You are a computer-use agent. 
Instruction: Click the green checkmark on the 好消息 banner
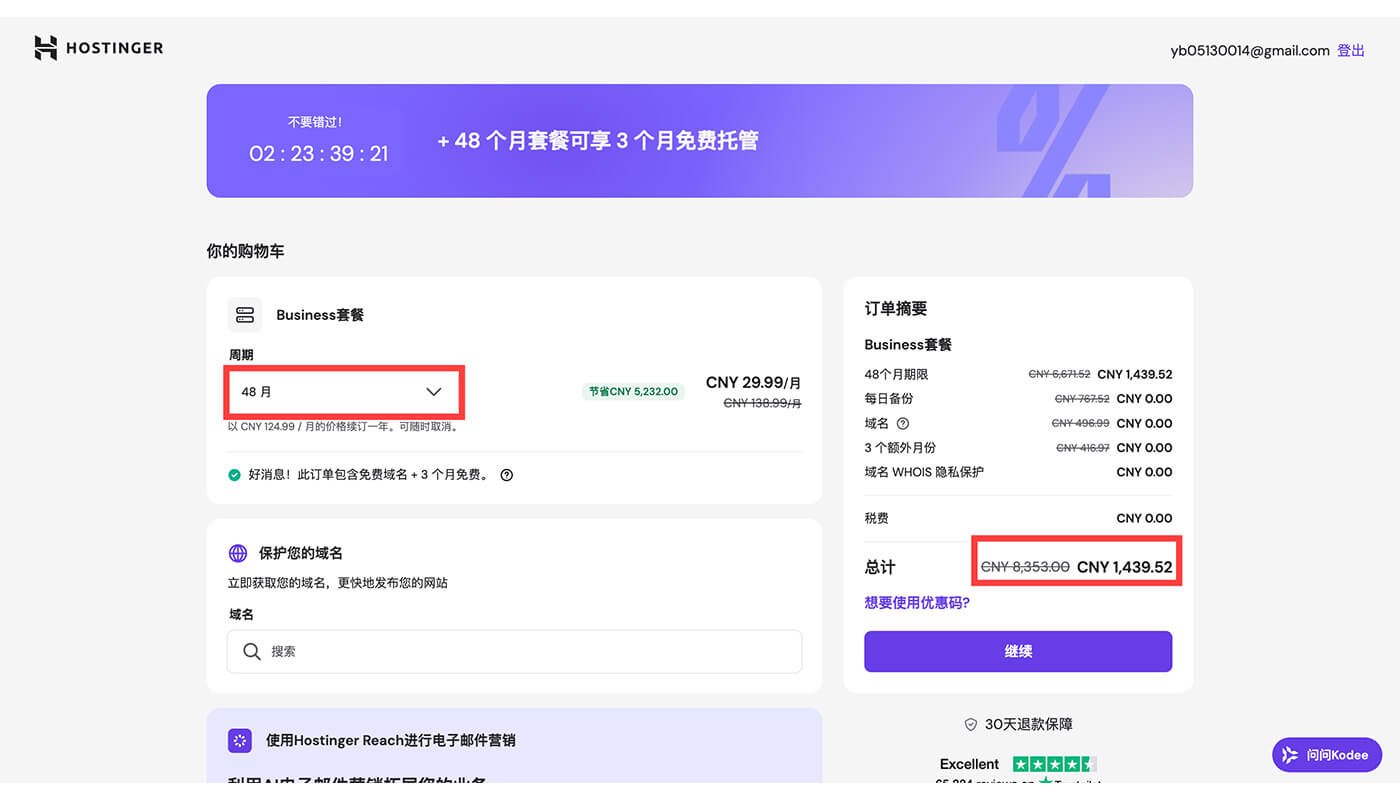tap(234, 474)
